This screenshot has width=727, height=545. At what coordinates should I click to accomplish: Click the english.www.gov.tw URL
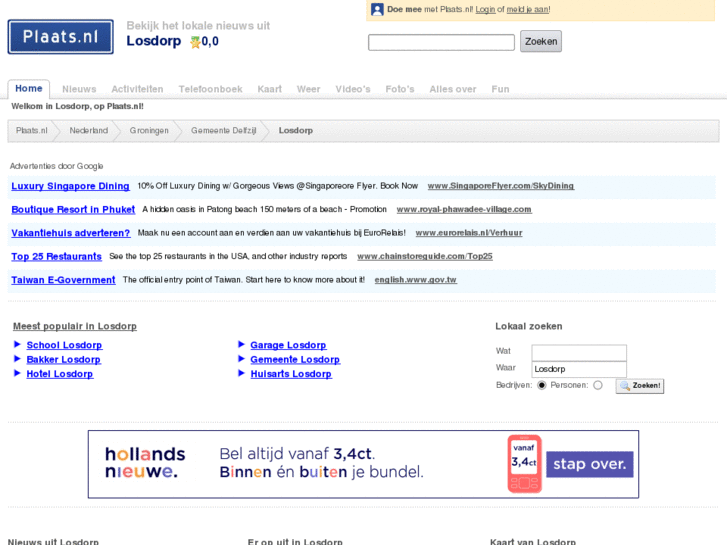415,280
